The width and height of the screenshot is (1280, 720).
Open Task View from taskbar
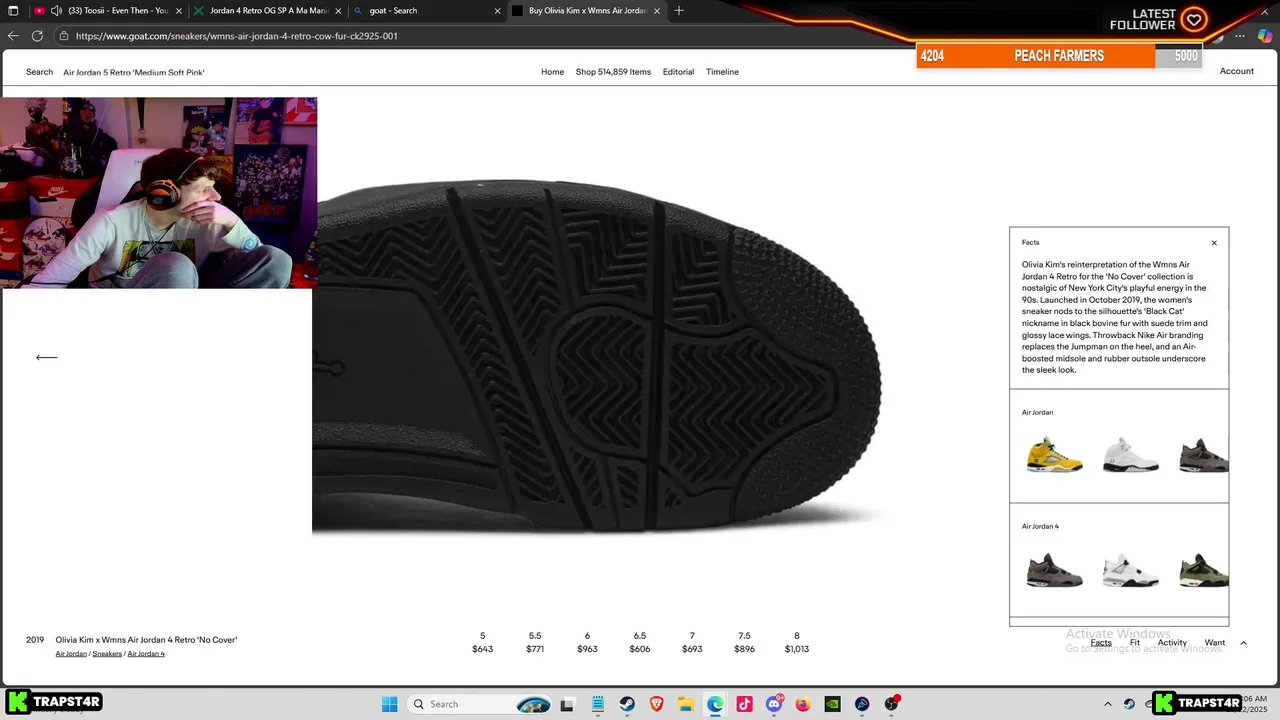(x=567, y=704)
